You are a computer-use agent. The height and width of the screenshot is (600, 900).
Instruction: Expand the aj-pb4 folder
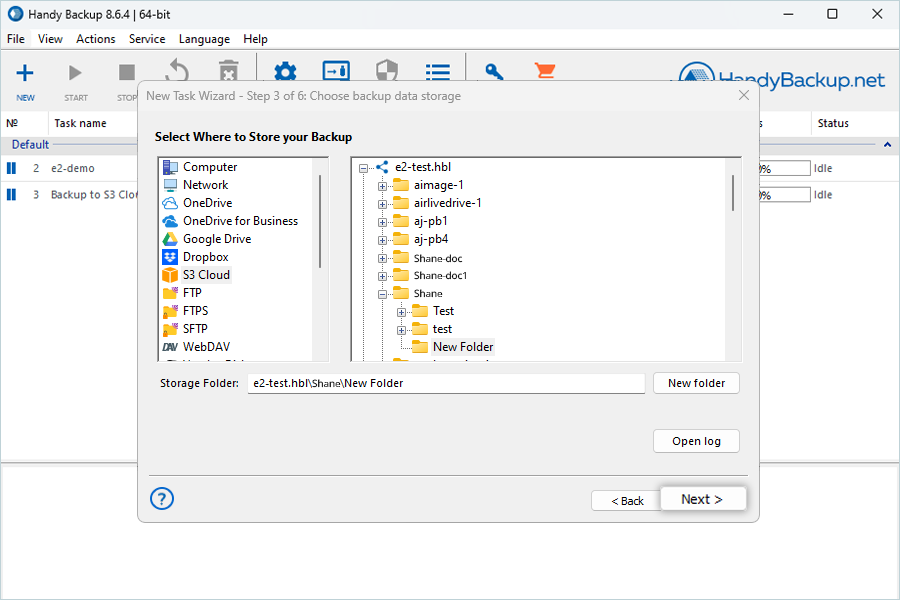coord(382,240)
